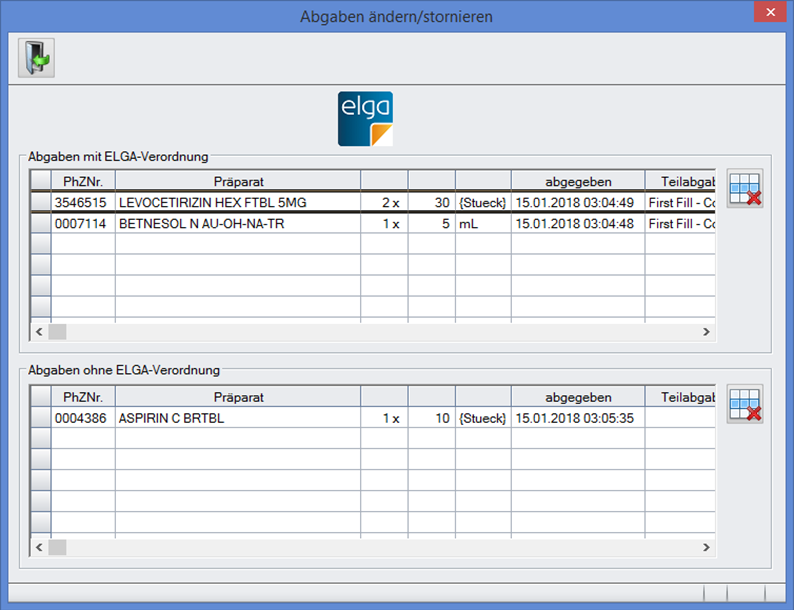Select the BETNESOL N AU-OH-NA-TR row
The height and width of the screenshot is (610, 795).
(x=237, y=224)
